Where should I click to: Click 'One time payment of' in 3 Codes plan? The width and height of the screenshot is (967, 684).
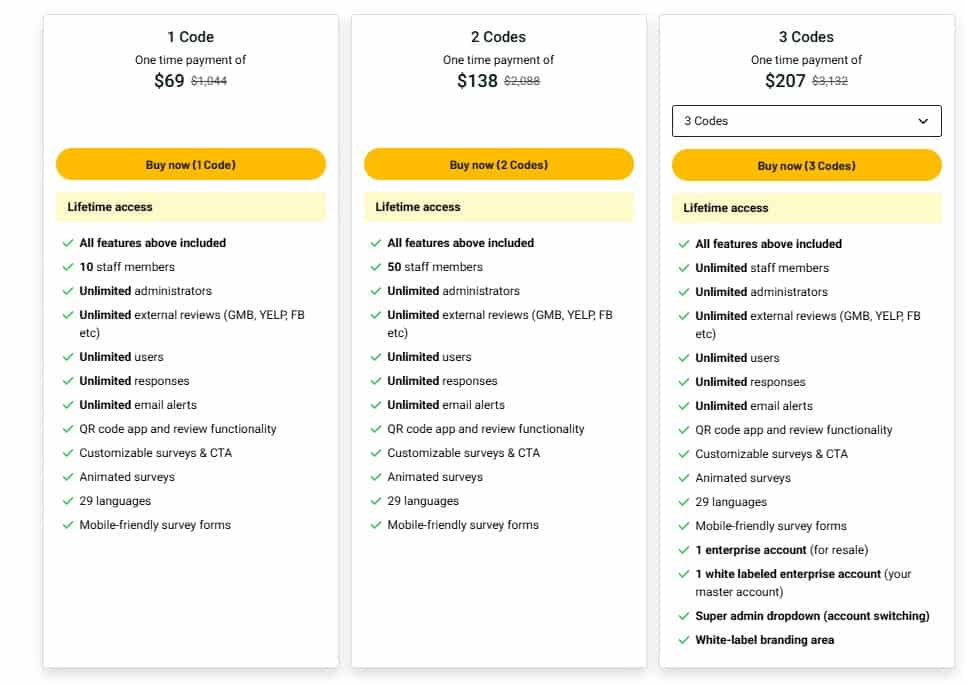click(x=806, y=60)
